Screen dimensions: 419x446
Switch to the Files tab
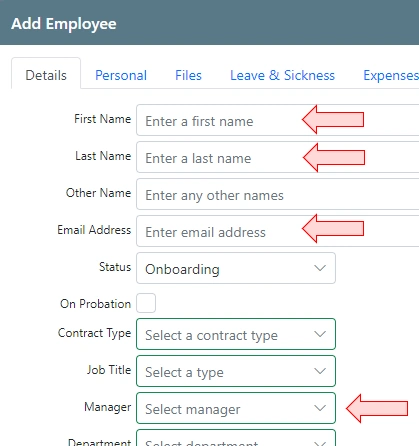(x=188, y=75)
